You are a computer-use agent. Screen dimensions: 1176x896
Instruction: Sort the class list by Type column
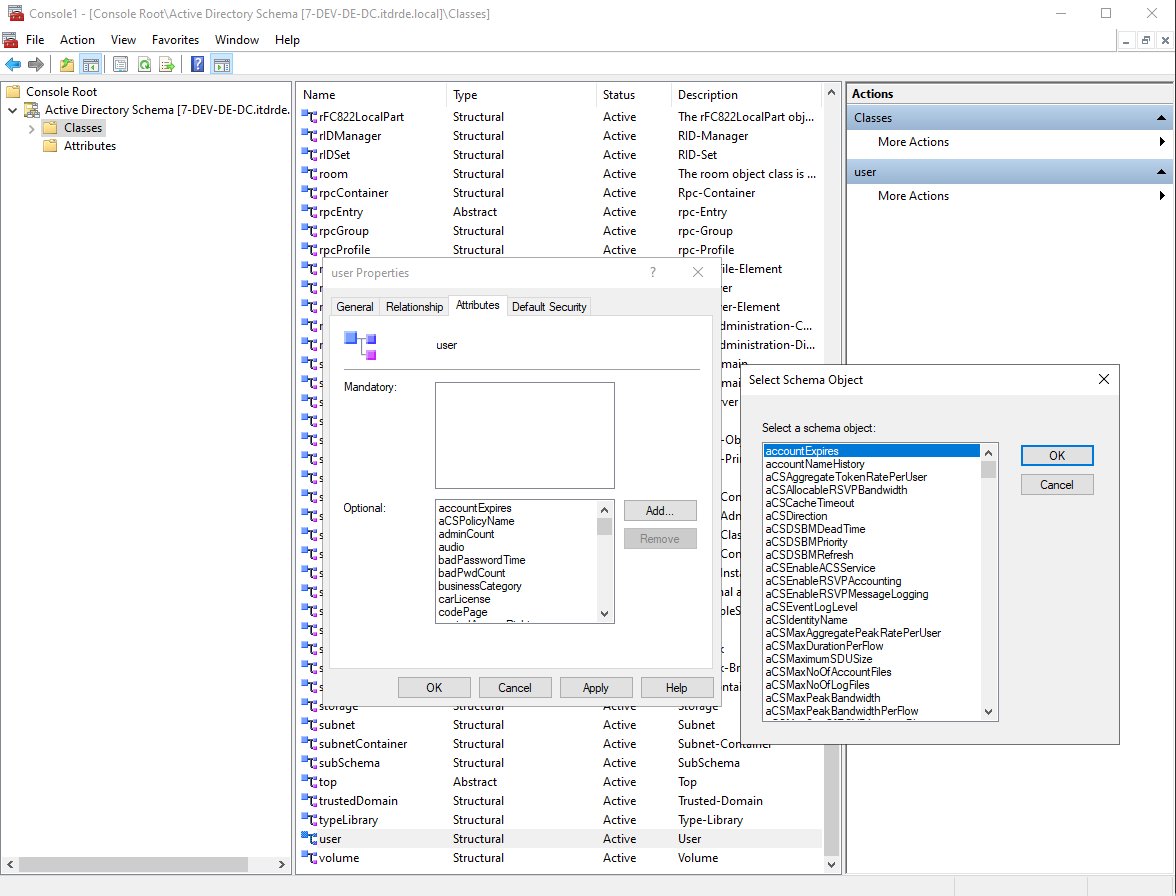click(521, 95)
